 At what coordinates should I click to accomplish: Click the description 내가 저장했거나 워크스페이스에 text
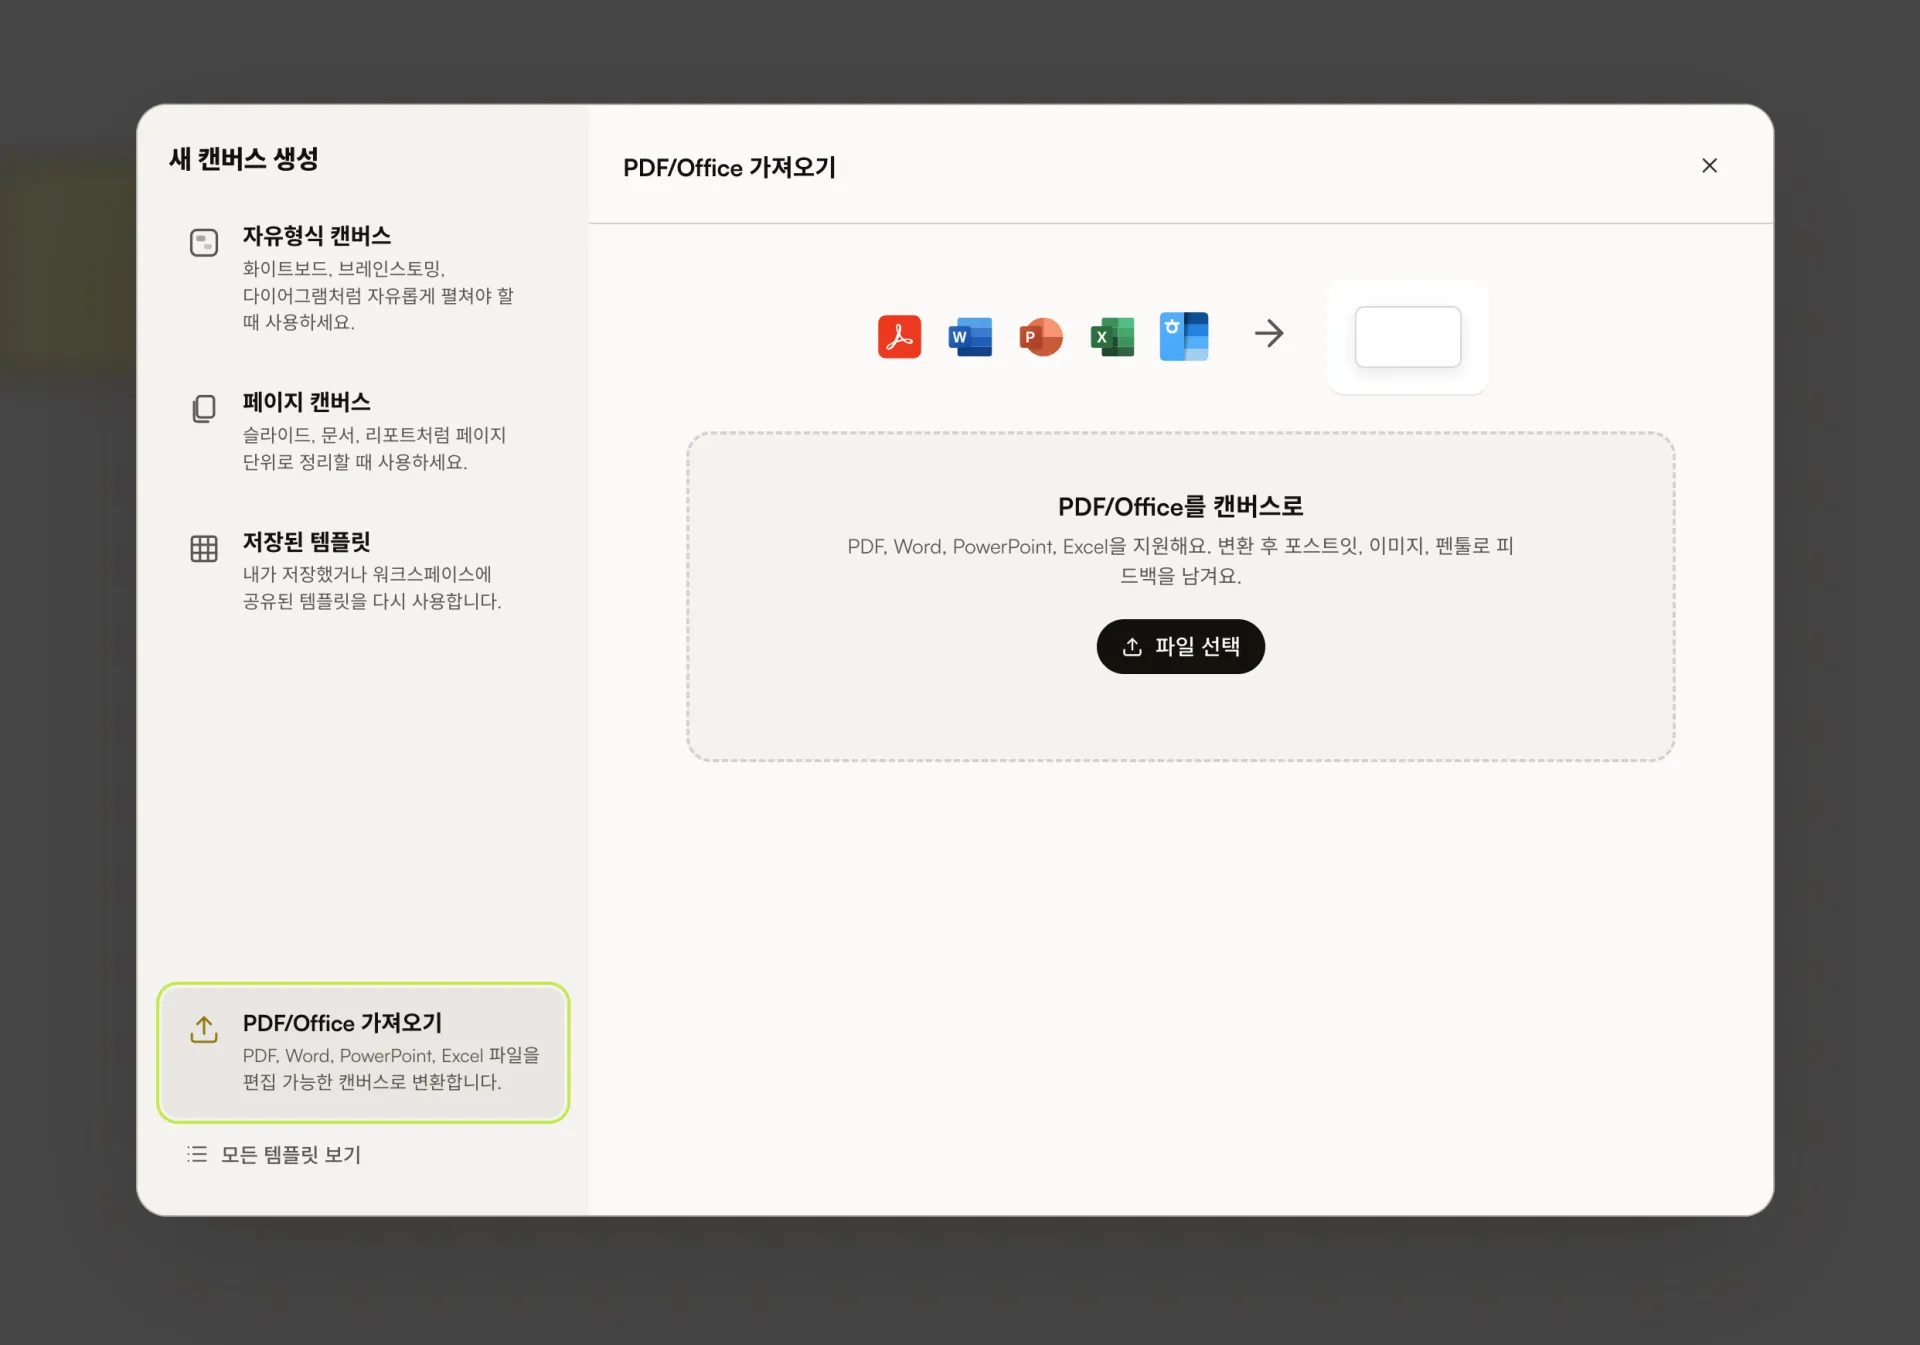372,587
